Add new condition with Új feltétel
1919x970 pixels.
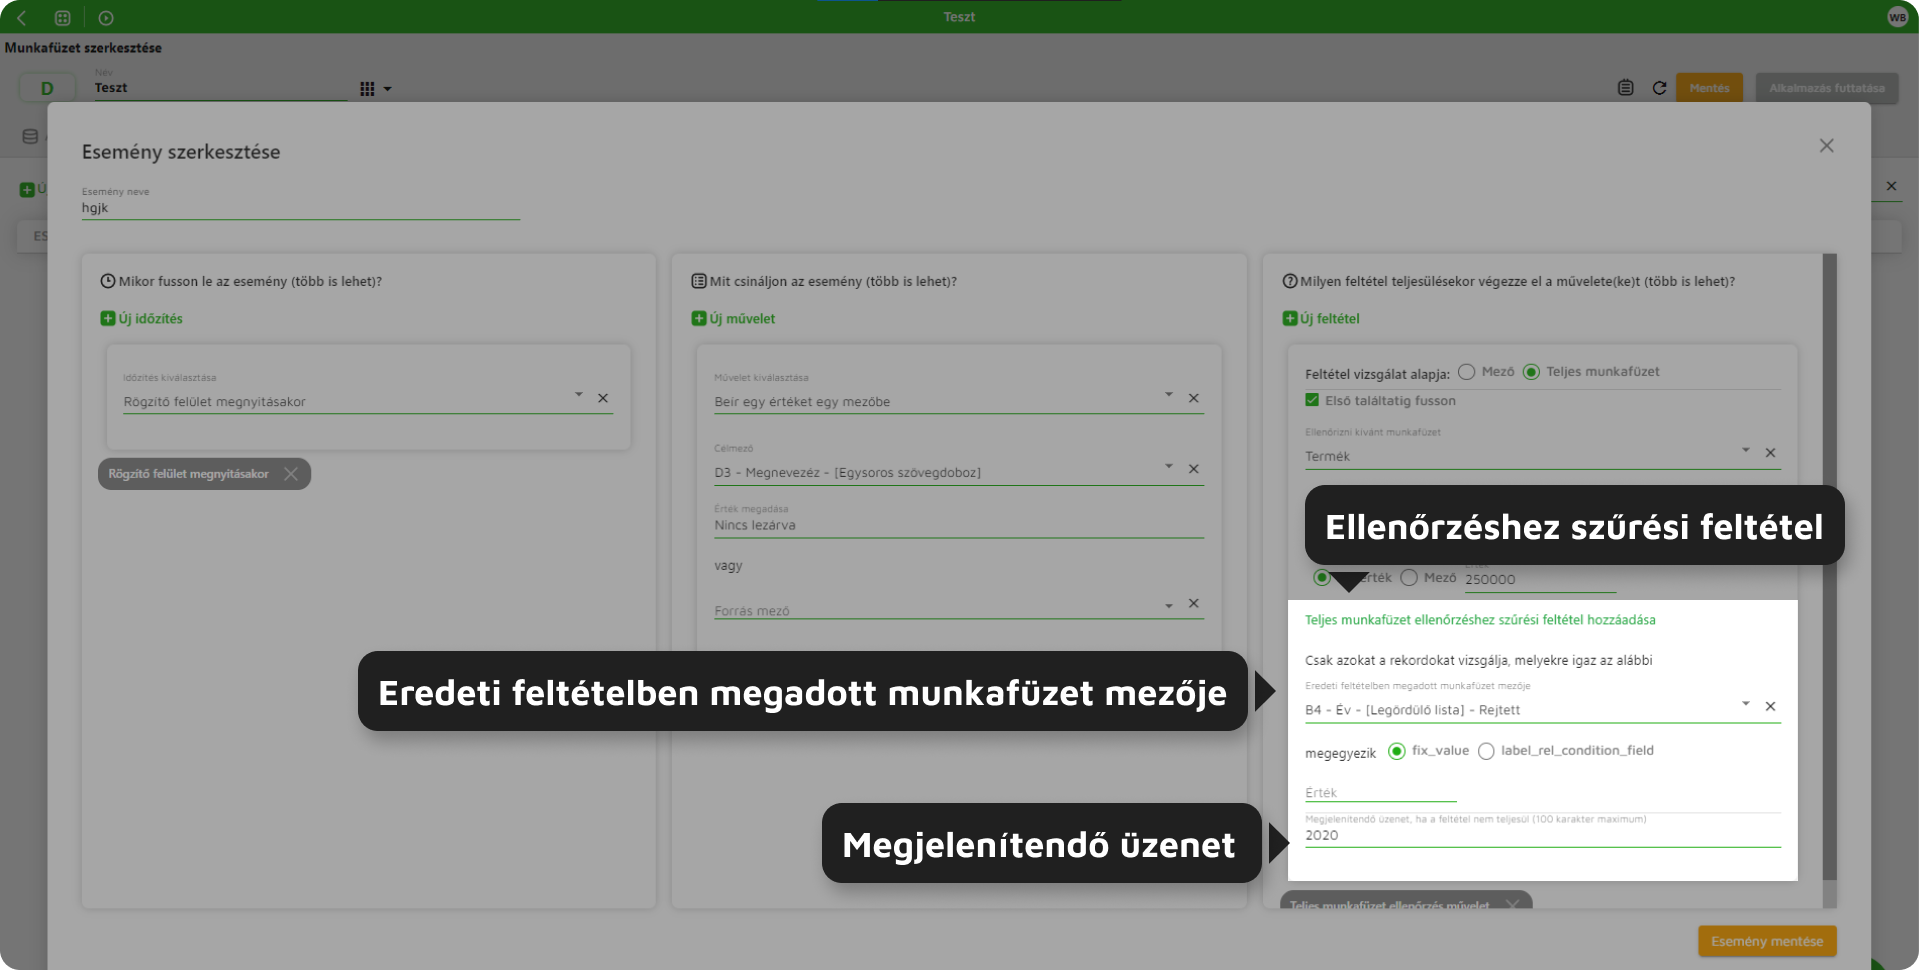tap(1321, 318)
